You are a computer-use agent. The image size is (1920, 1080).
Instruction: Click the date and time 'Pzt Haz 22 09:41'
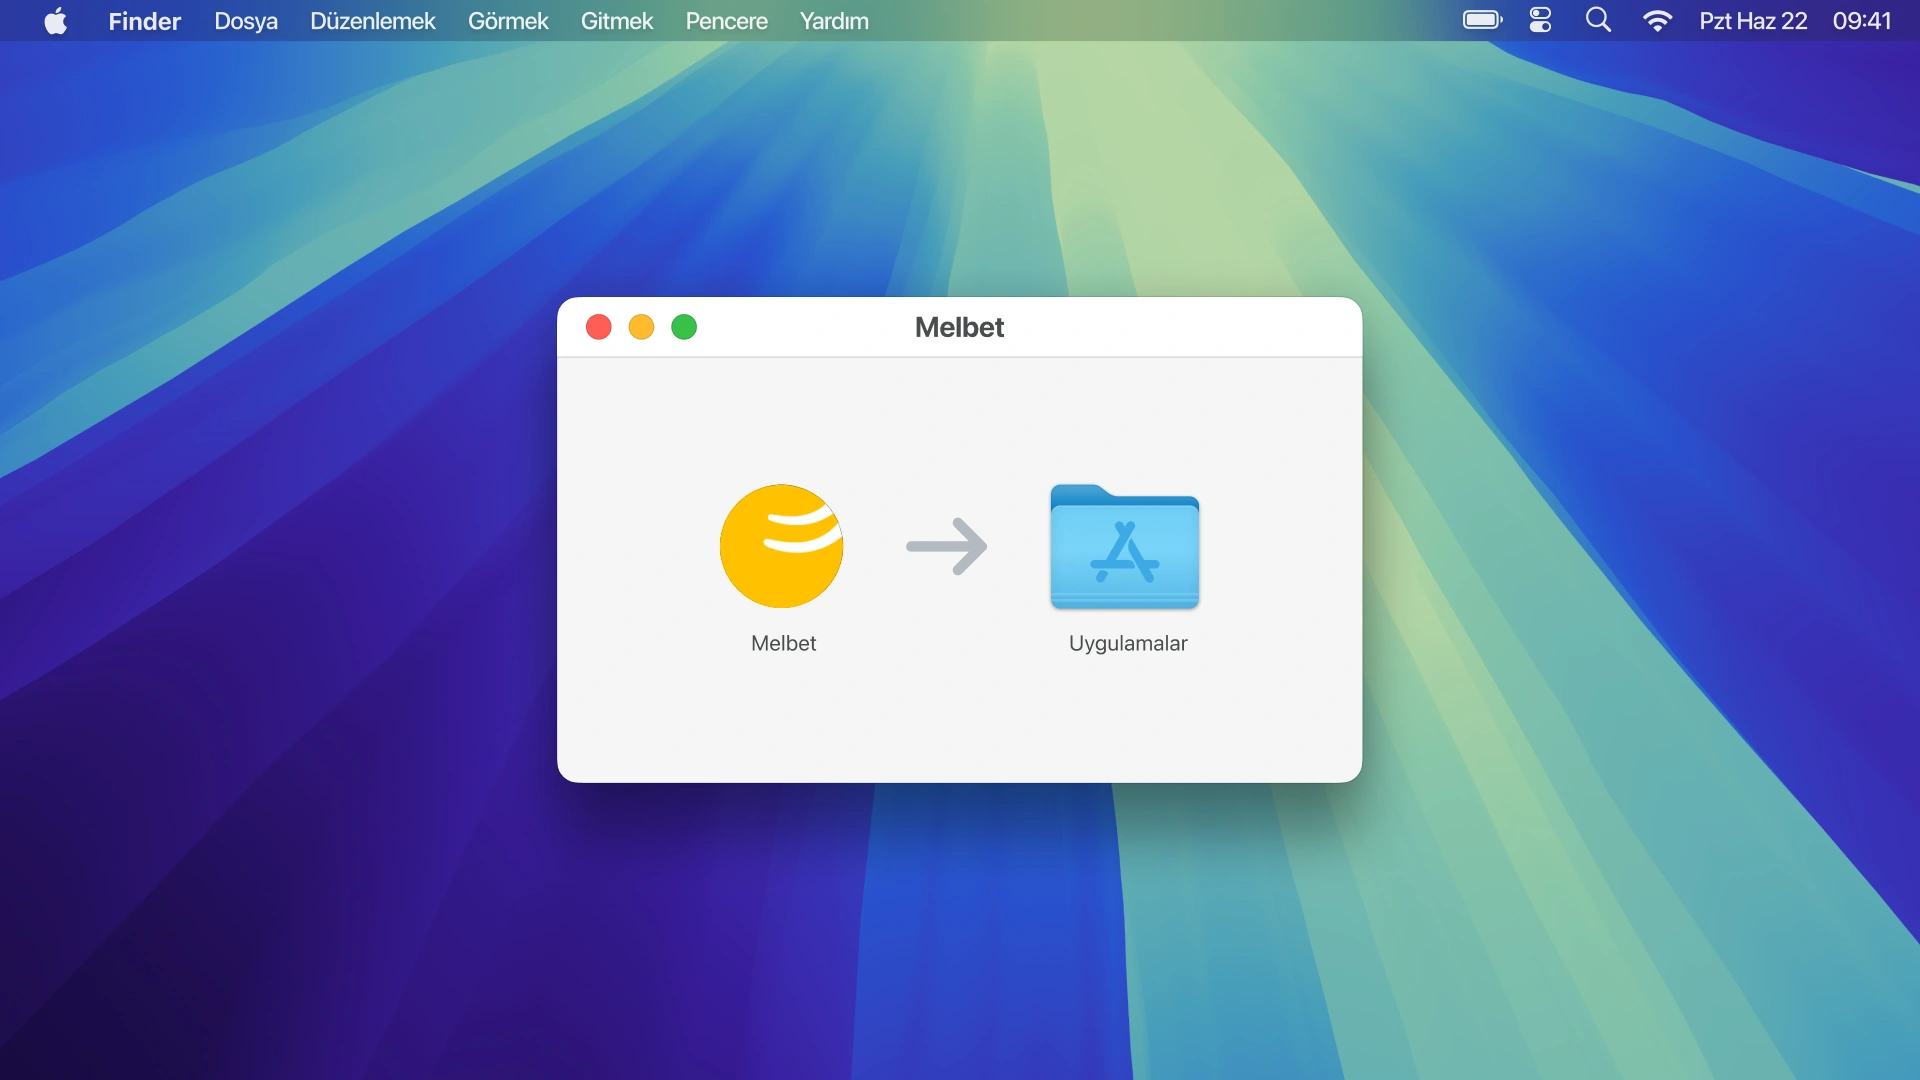[1795, 21]
